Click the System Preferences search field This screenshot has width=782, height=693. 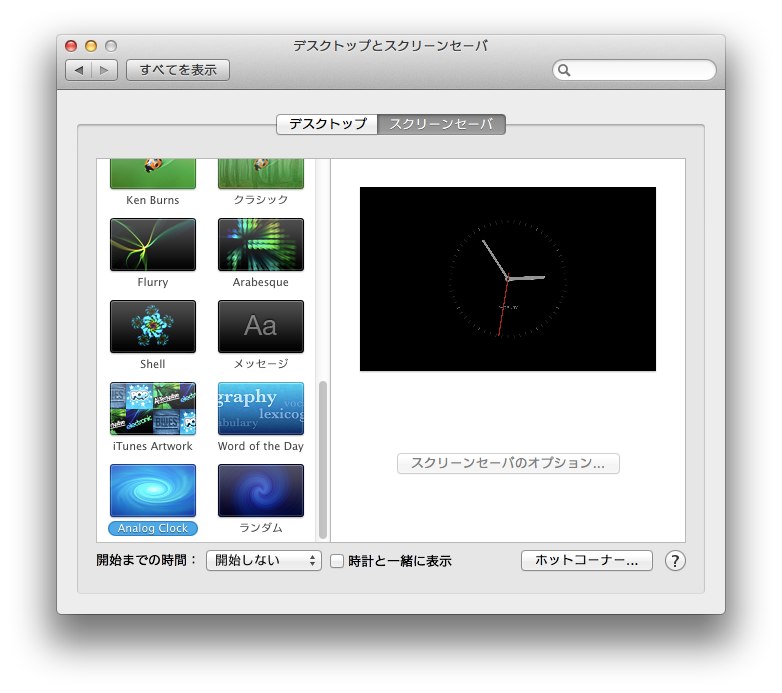pyautogui.click(x=634, y=70)
